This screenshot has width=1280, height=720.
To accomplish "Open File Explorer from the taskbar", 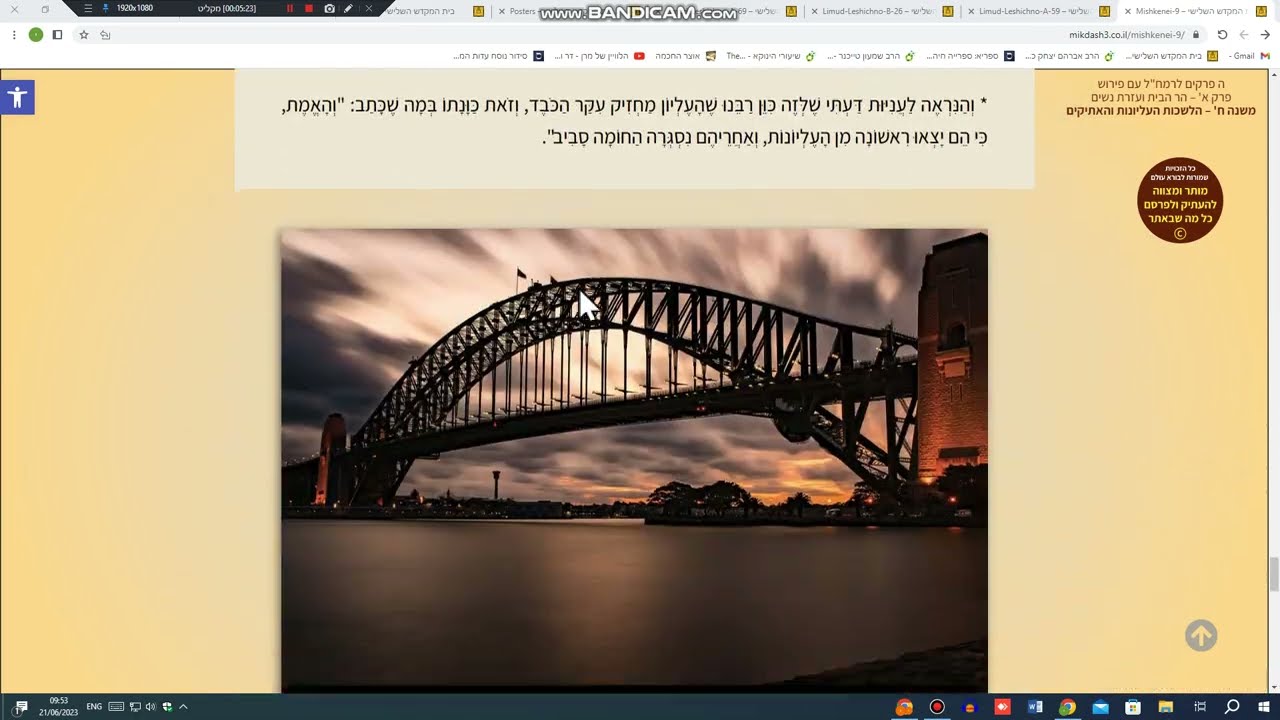I will coord(1166,706).
